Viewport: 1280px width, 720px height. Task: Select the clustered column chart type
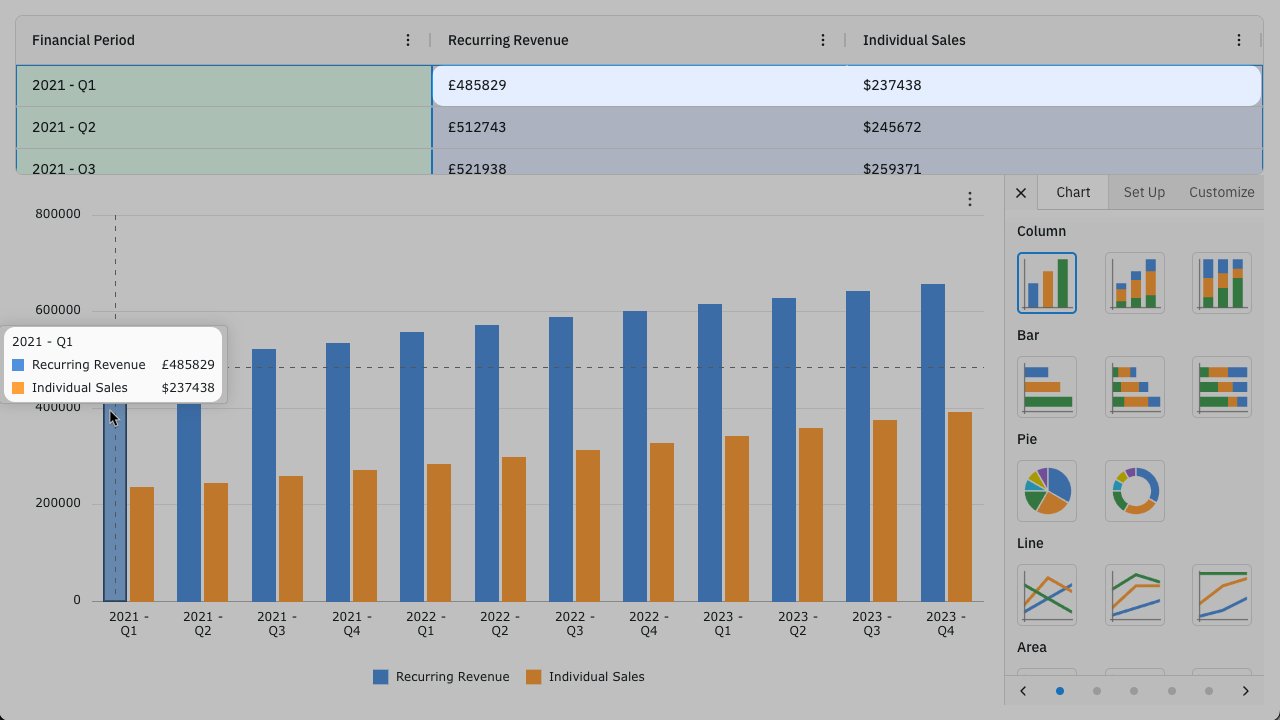click(x=1047, y=283)
